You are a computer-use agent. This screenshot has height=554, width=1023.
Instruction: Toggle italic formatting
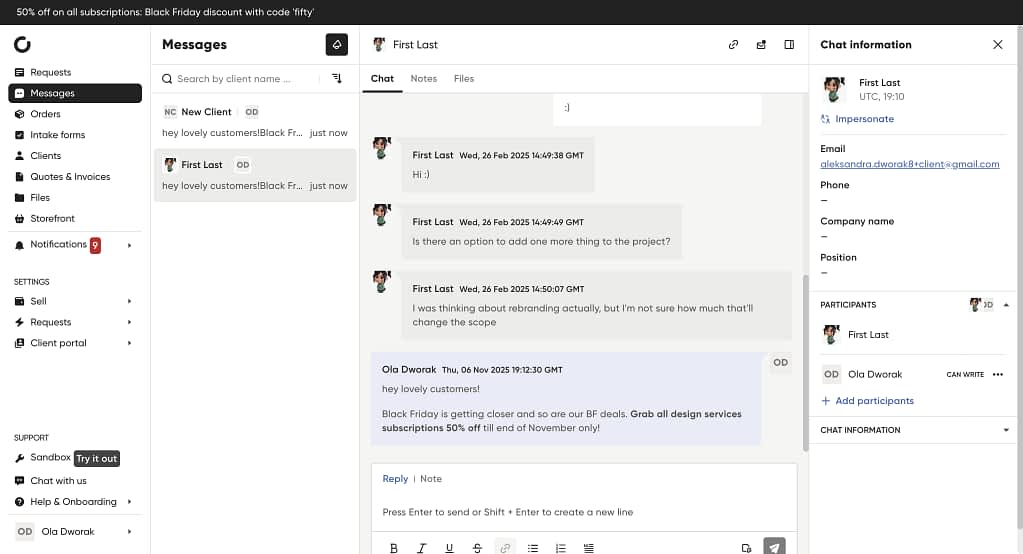pos(421,548)
